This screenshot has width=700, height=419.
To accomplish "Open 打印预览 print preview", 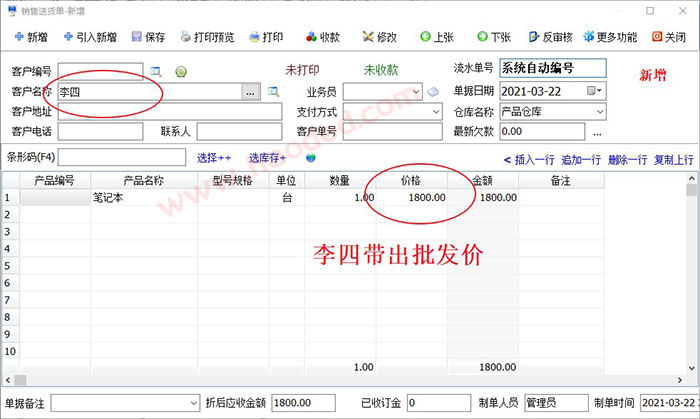I will 207,37.
